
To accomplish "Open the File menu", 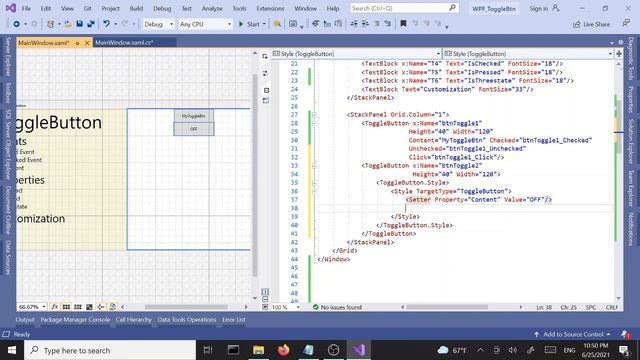I will 26,8.
